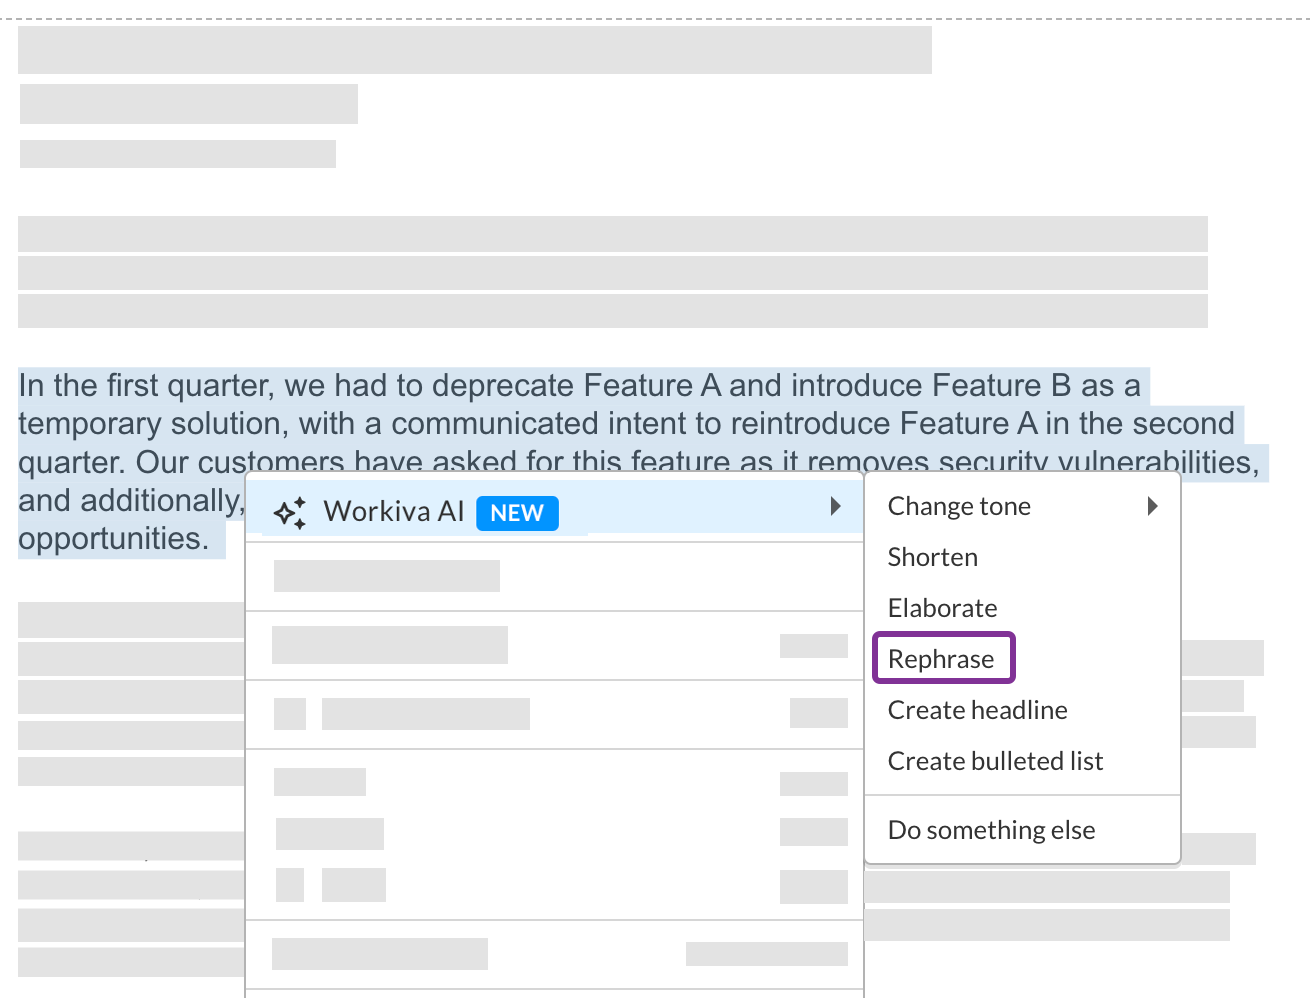Click the highlighted paragraph starting with In the first quarter
Image resolution: width=1310 pixels, height=998 pixels.
click(x=400, y=423)
